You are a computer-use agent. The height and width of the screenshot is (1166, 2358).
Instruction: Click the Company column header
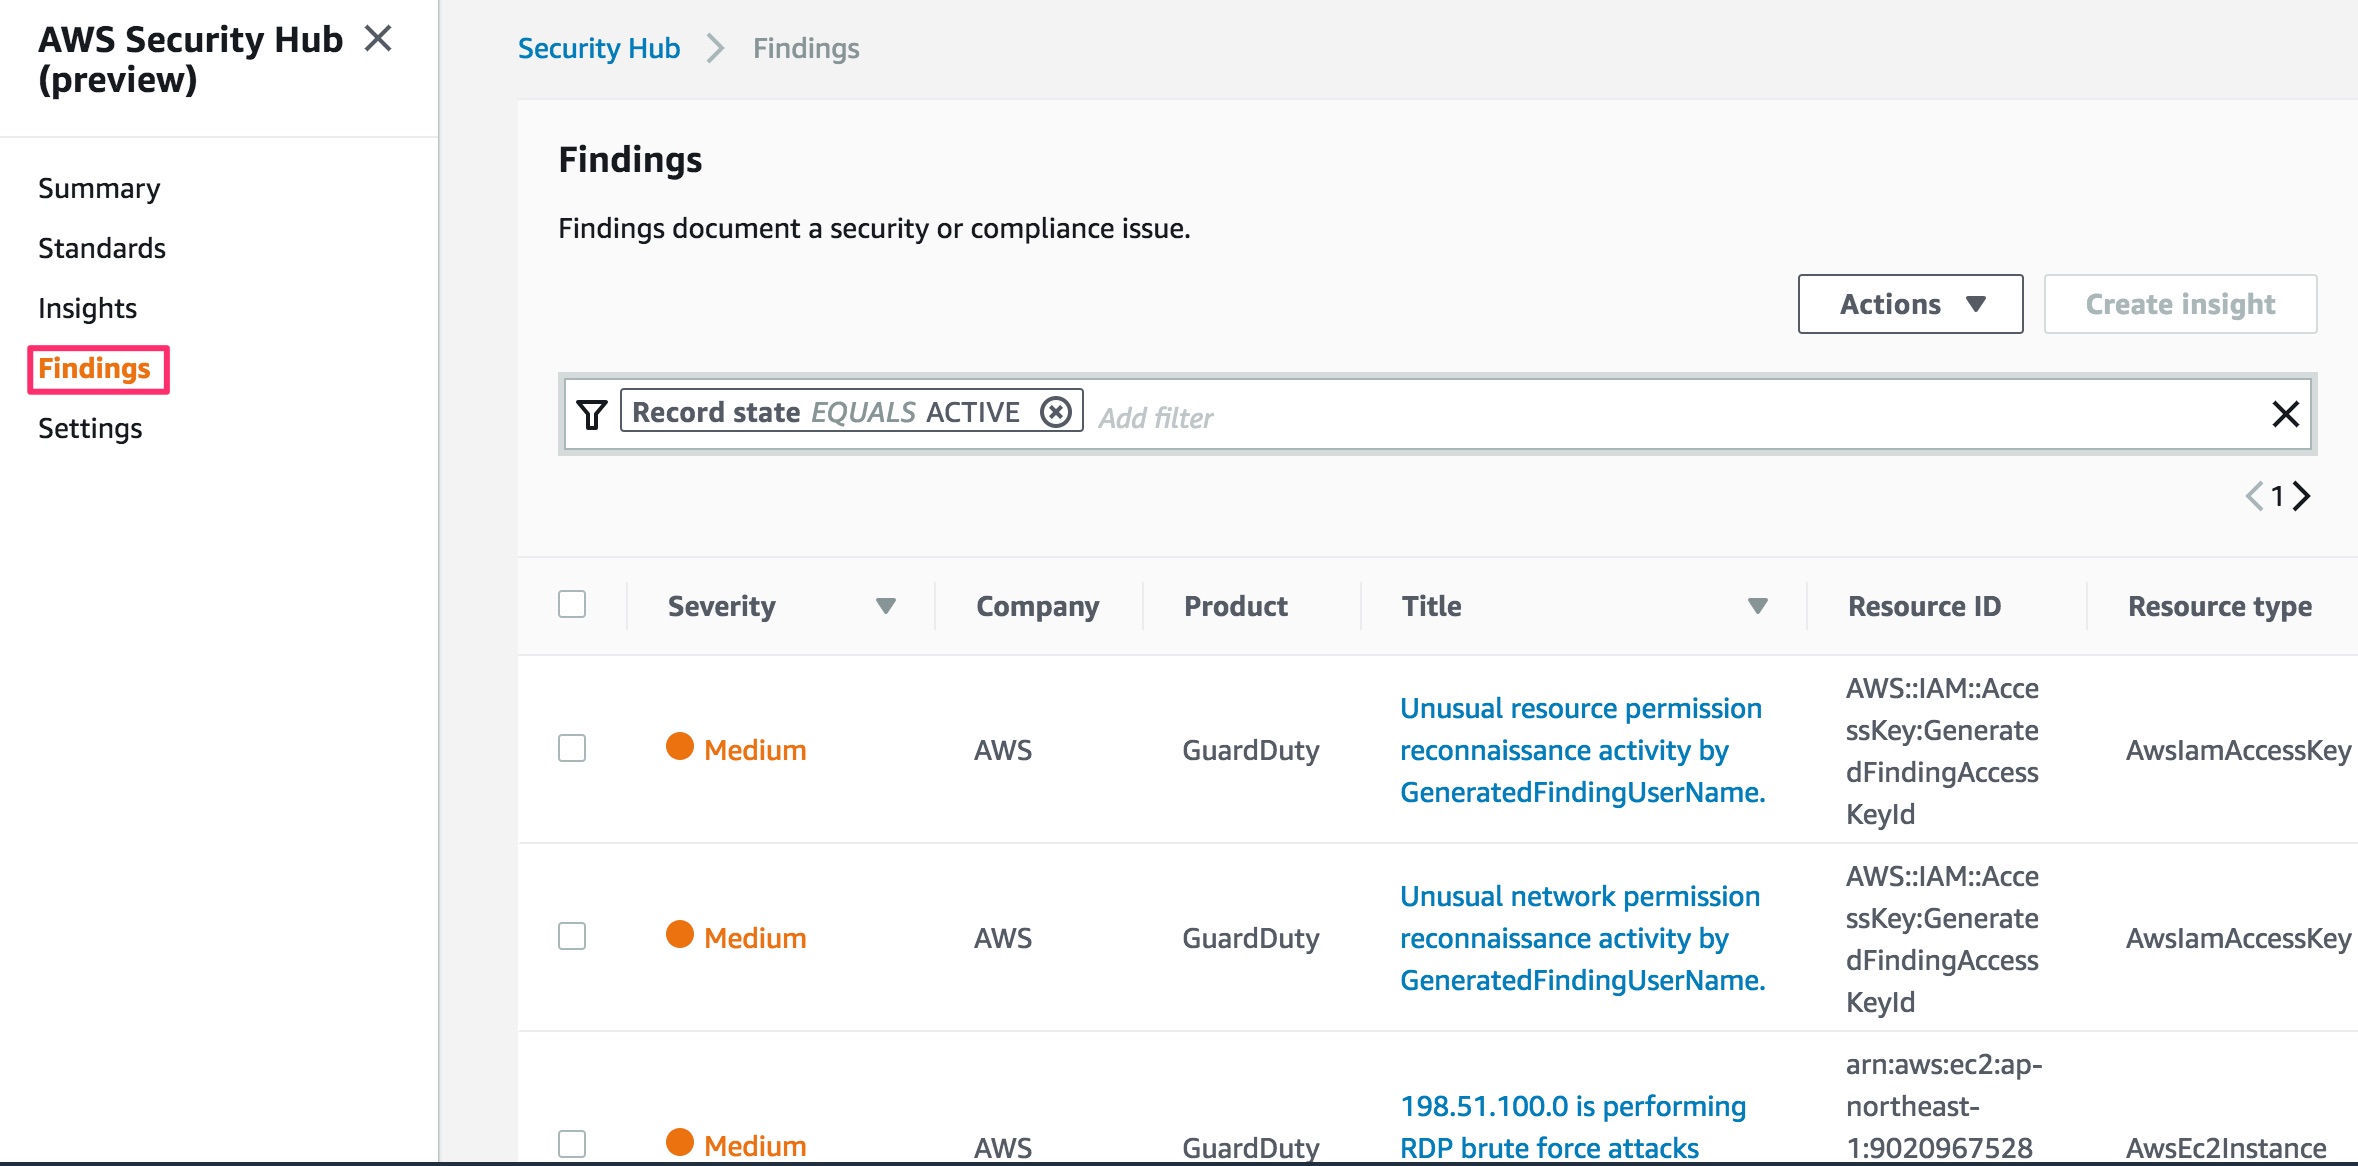click(1037, 606)
